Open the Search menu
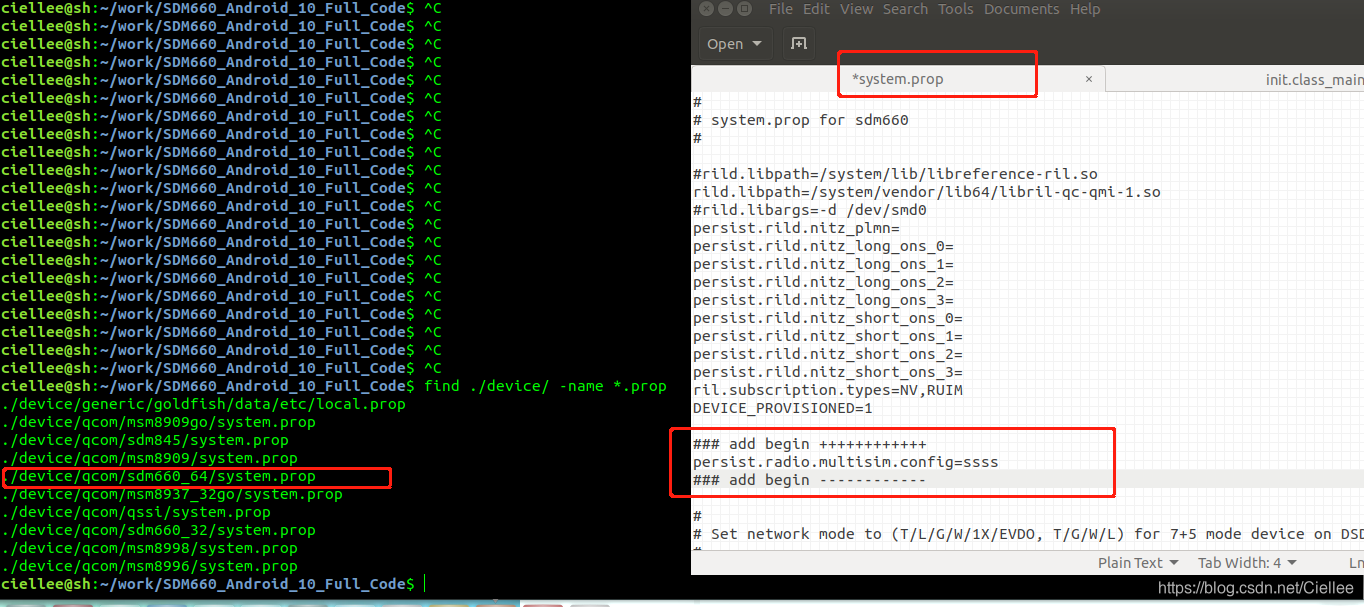This screenshot has width=1364, height=607. click(905, 9)
